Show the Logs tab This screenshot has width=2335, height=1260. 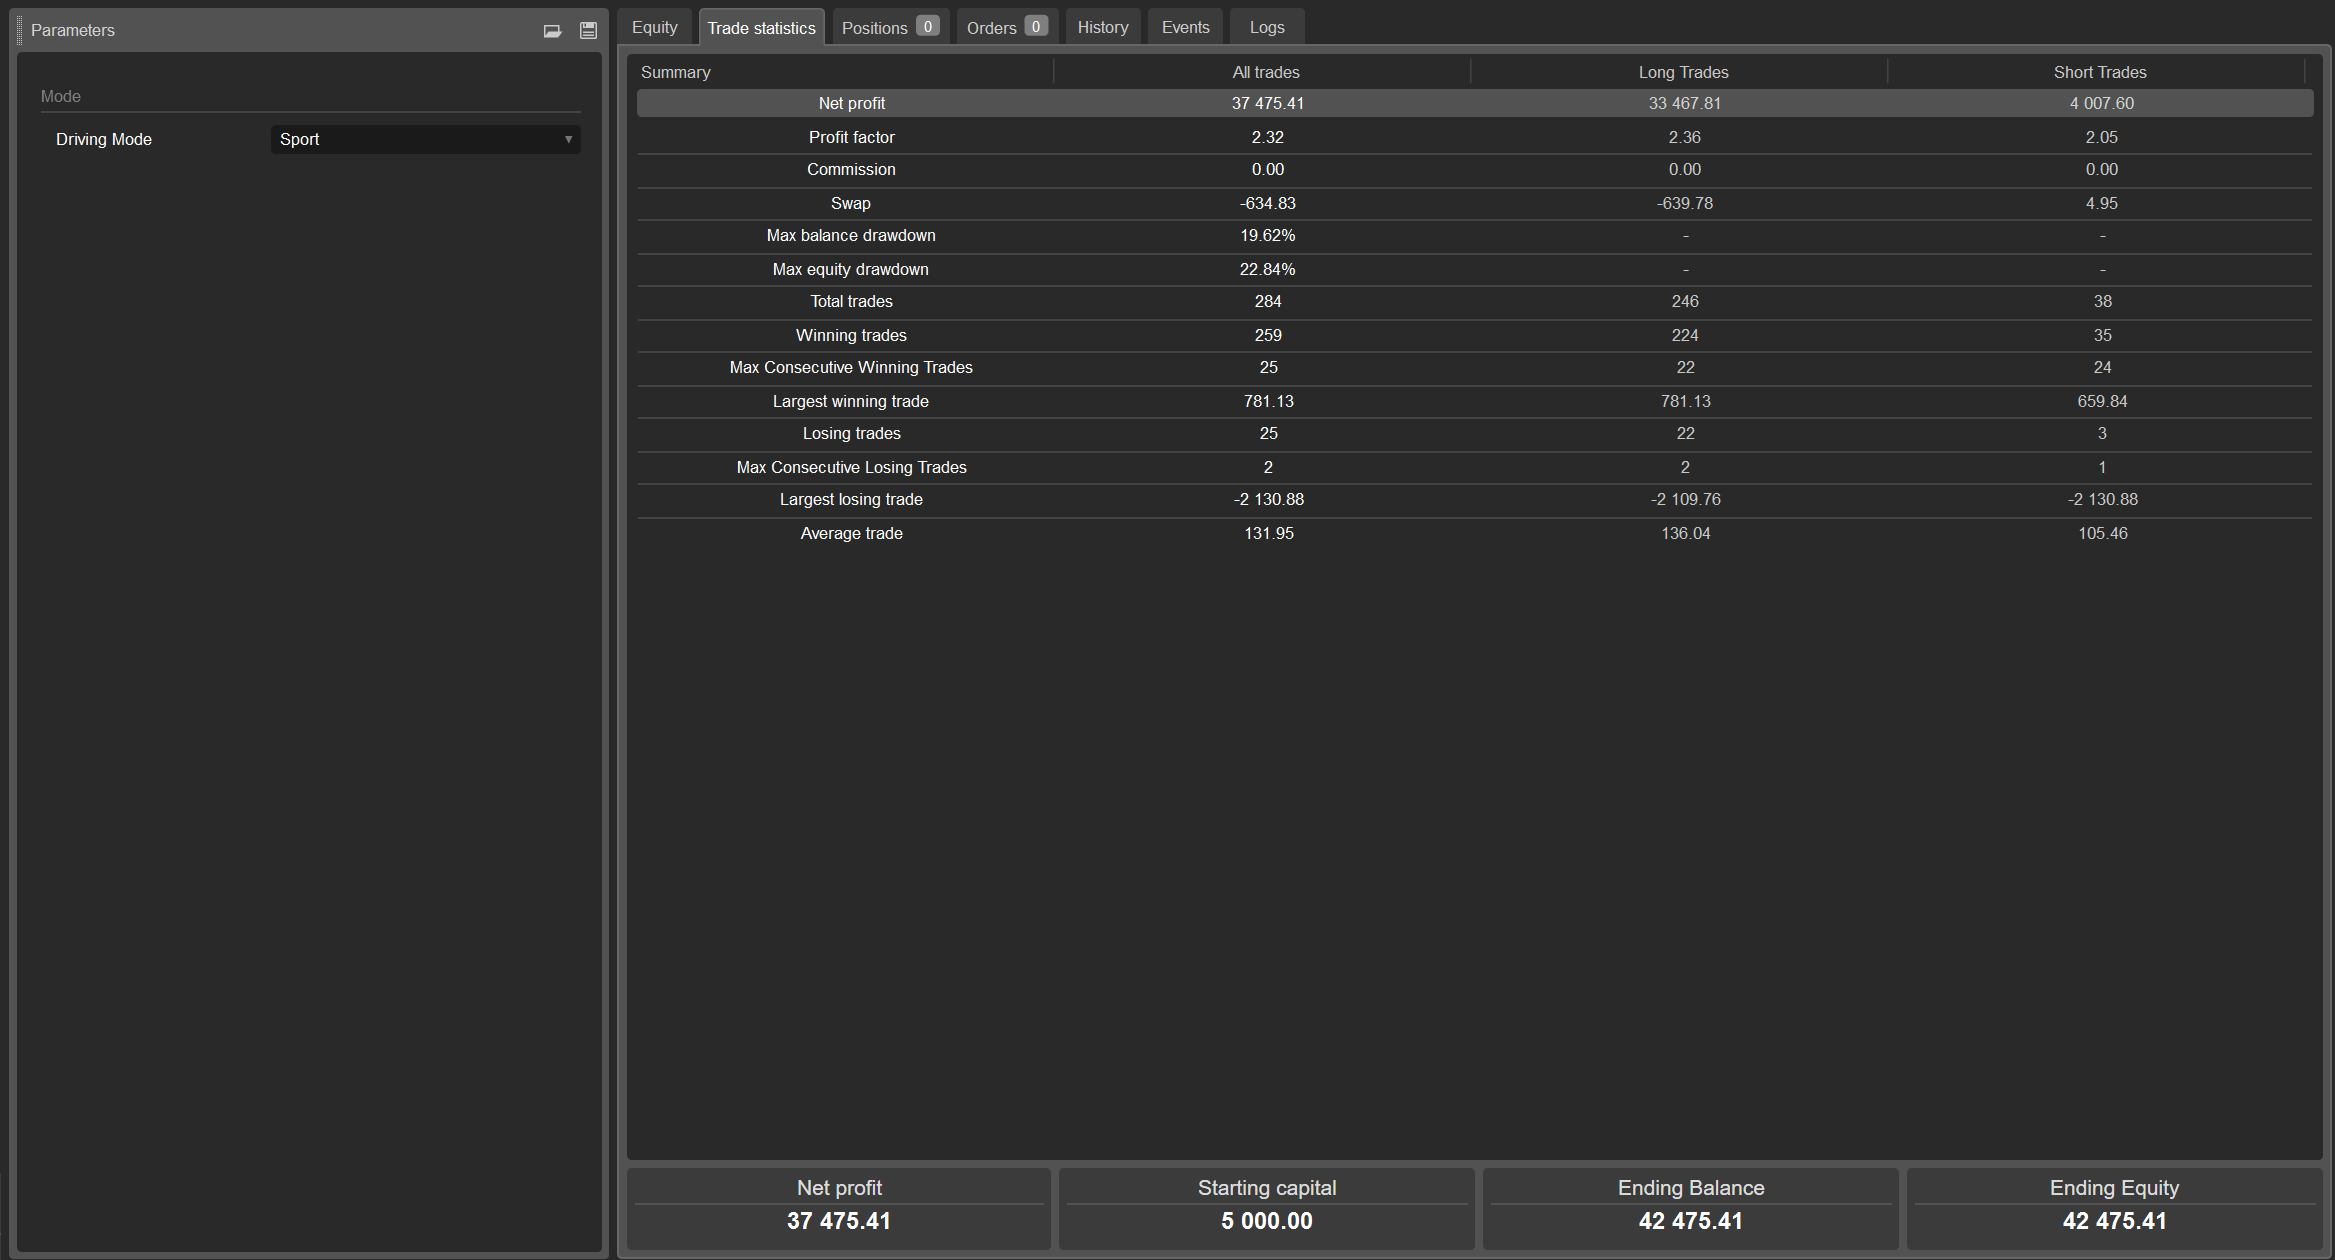1266,28
